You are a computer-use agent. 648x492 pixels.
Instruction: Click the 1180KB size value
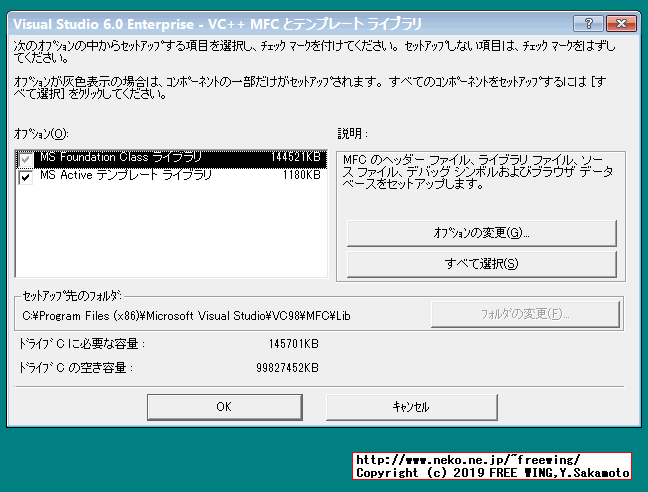tap(302, 175)
